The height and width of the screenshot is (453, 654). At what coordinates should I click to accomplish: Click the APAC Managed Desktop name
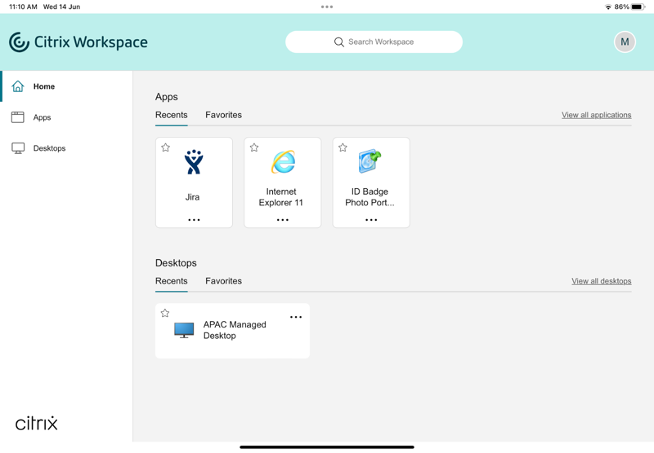[234, 330]
